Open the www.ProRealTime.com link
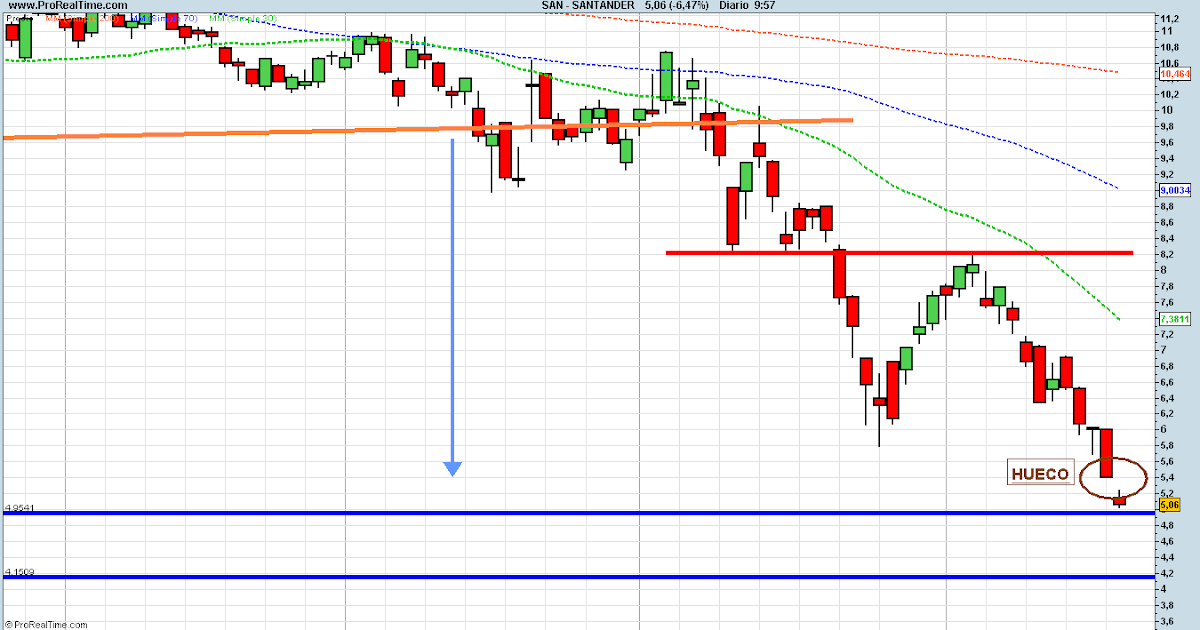This screenshot has width=1200, height=630. (x=68, y=5)
